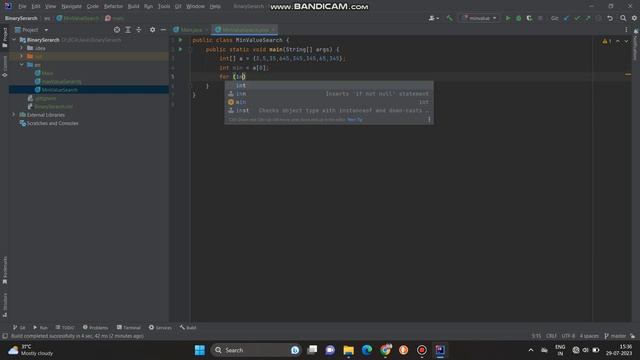Collapse the BinarySearch project root
Screen dimensions: 640x360
(14, 40)
